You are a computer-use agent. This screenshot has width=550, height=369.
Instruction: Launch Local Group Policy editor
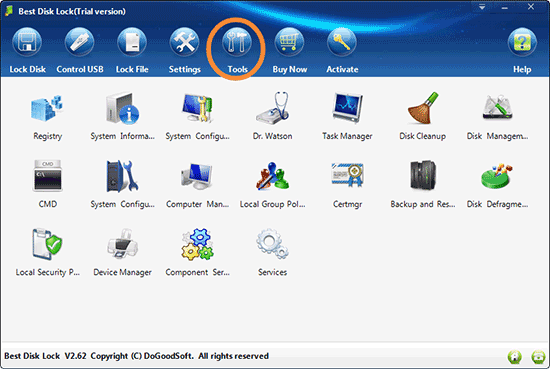[x=272, y=184]
